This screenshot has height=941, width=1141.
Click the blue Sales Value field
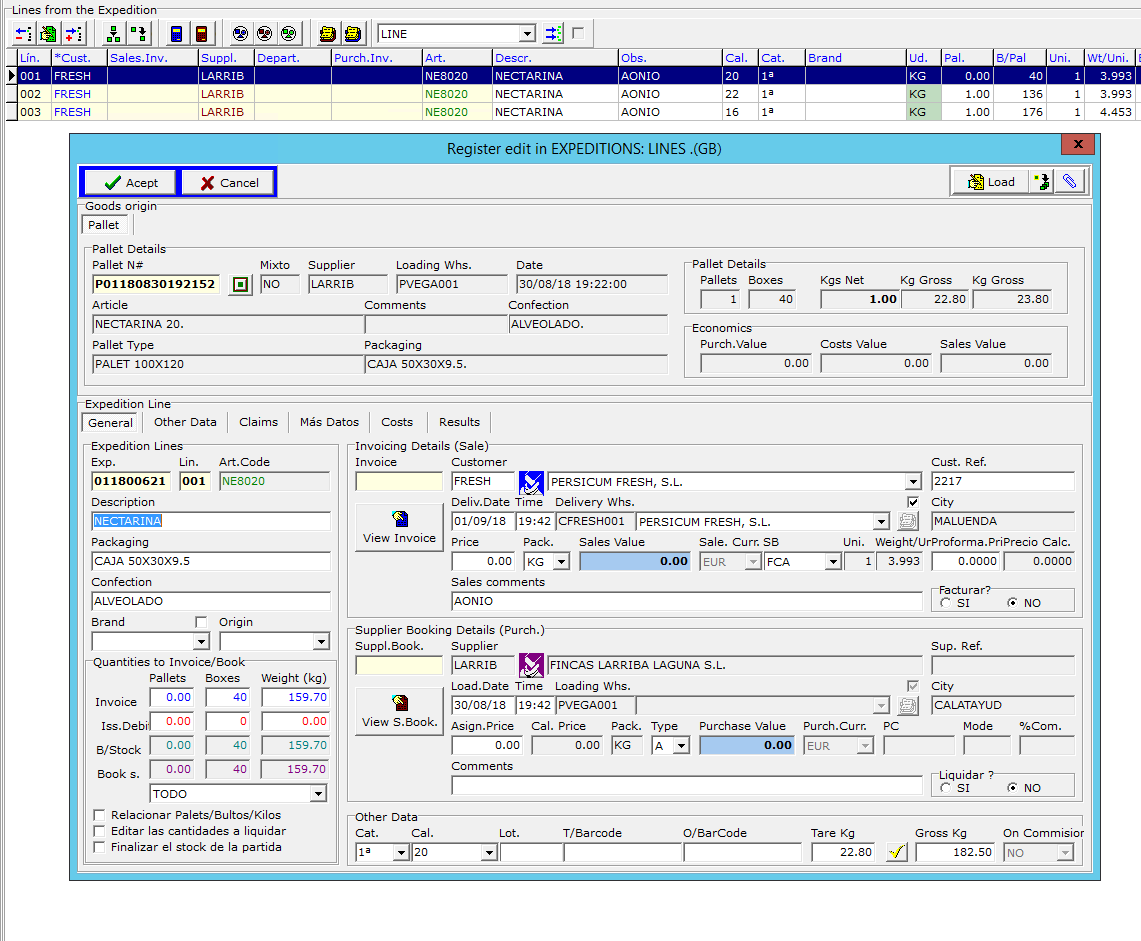pyautogui.click(x=635, y=561)
